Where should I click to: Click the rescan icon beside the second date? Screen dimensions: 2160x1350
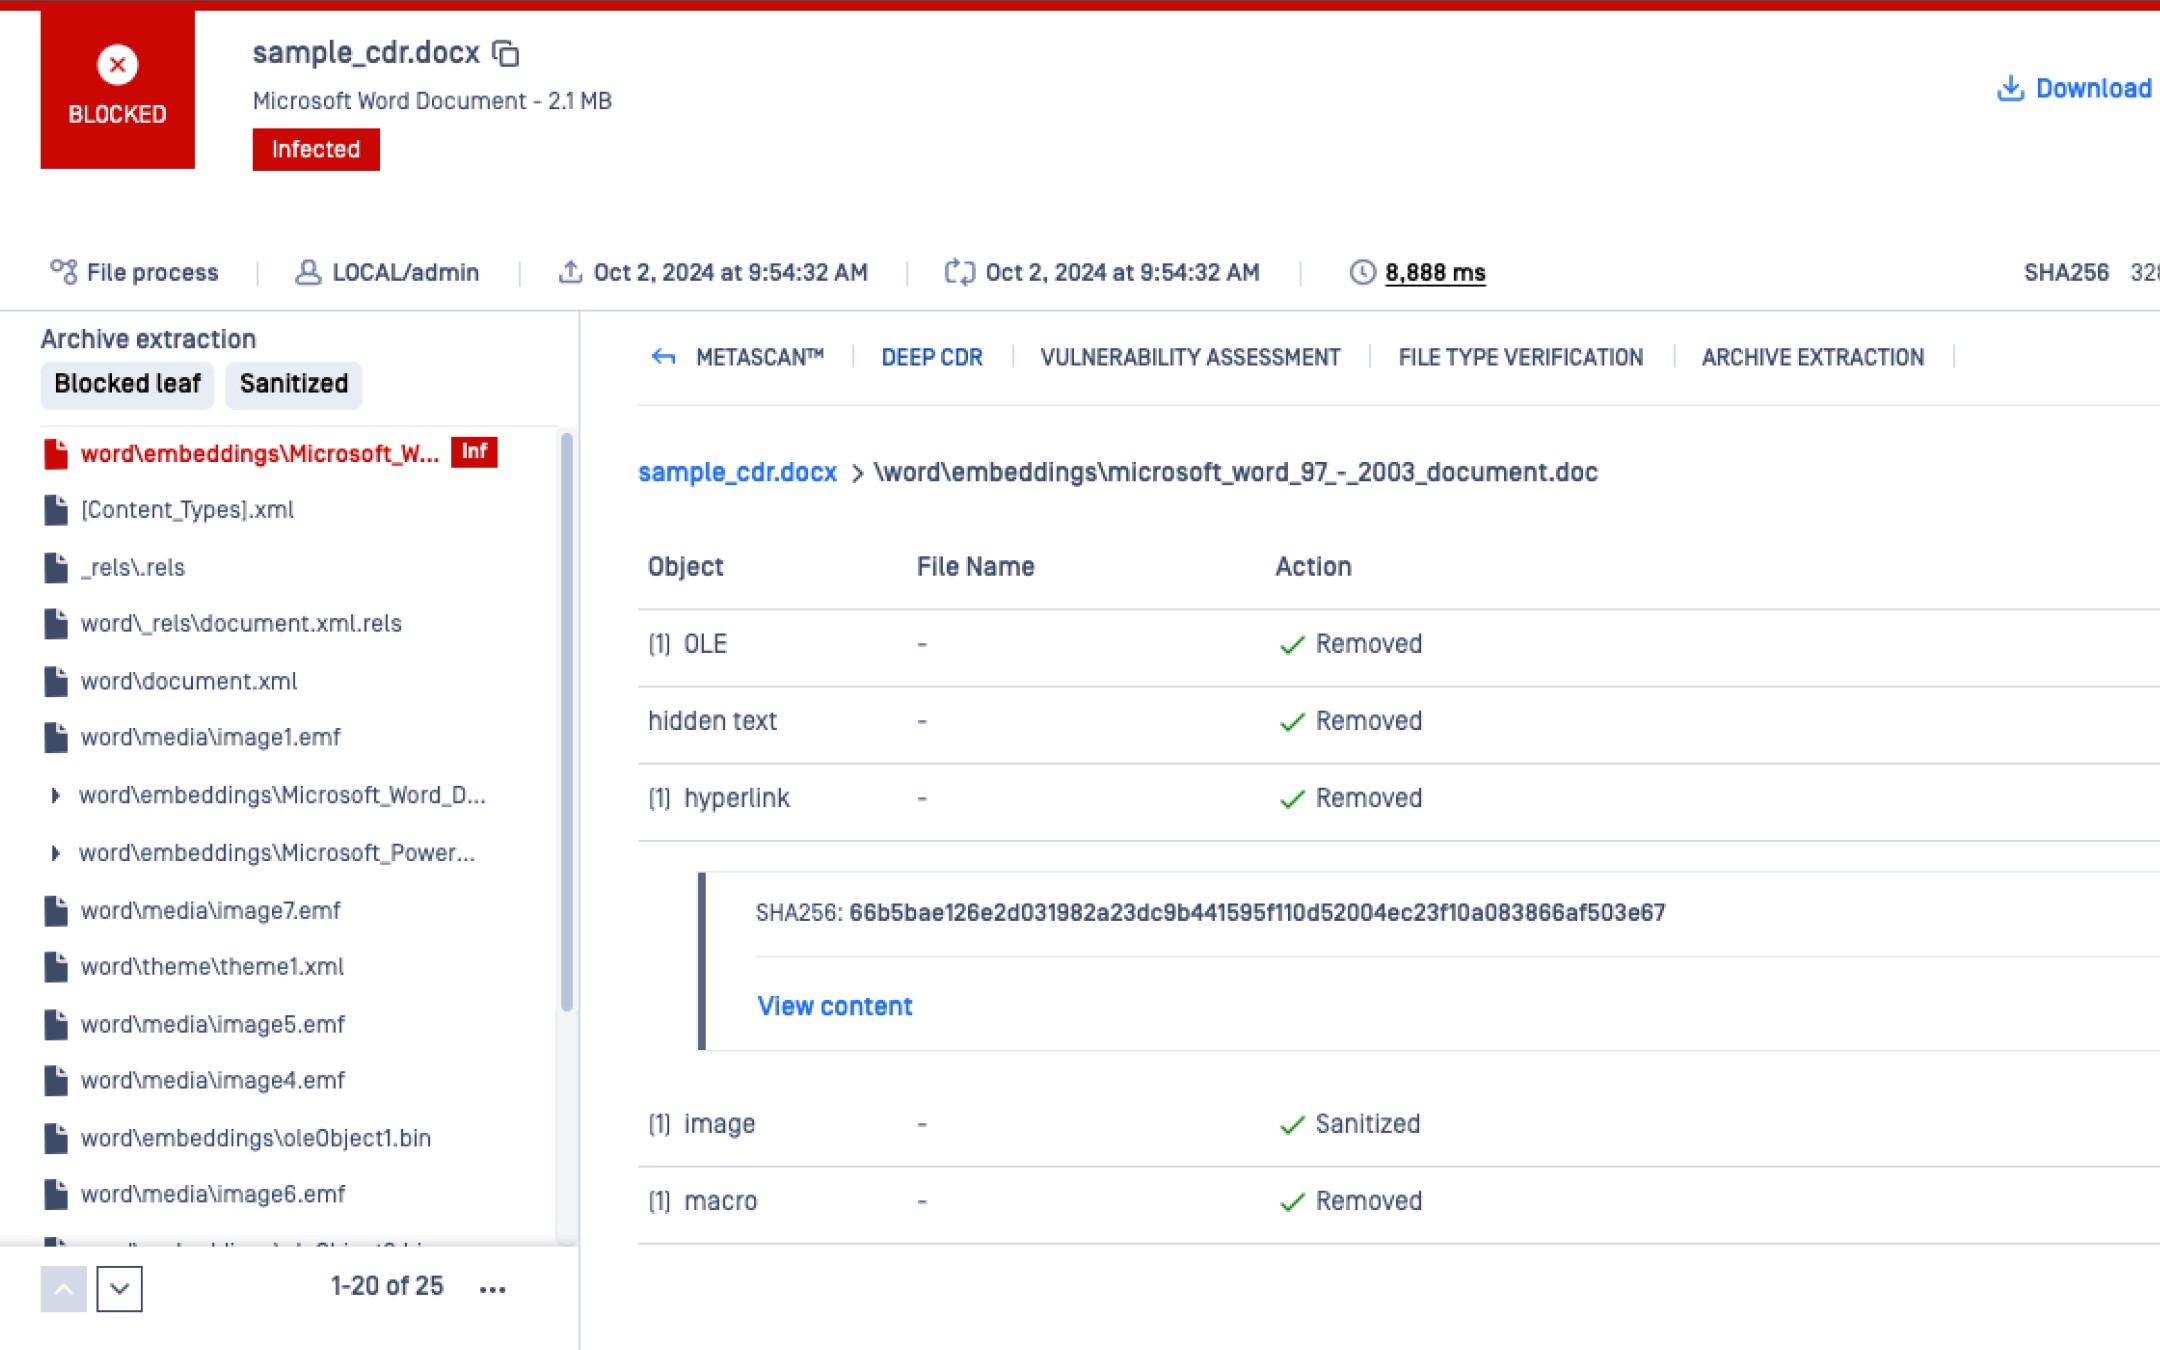[x=959, y=270]
